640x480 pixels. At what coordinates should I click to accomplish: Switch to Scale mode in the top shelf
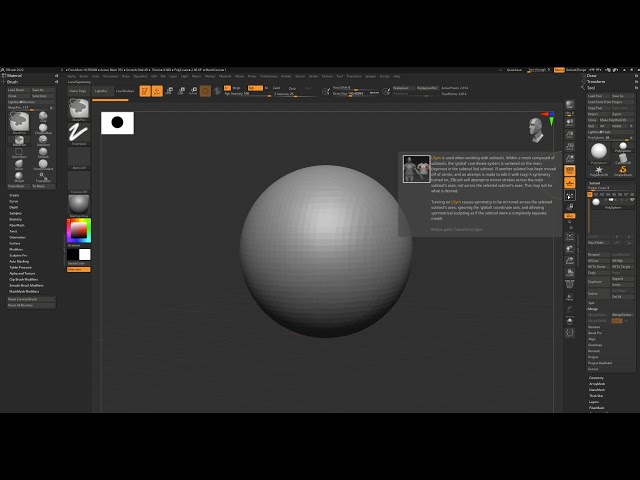click(181, 91)
